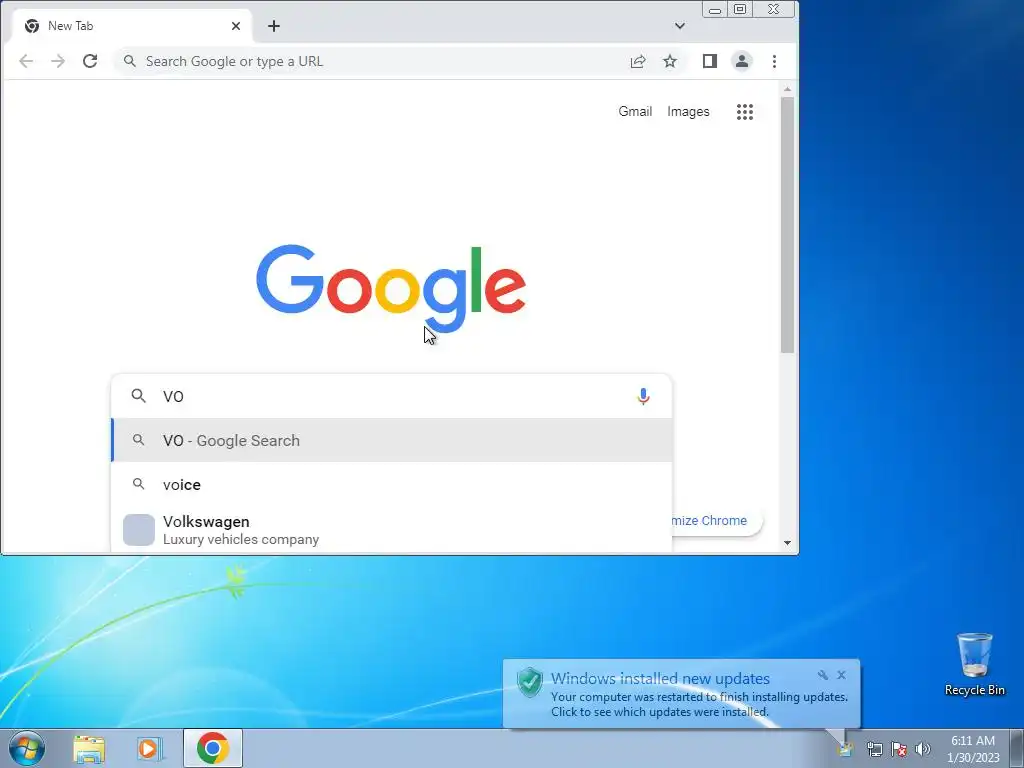Click the network tray icon
The image size is (1024, 768).
click(x=874, y=749)
